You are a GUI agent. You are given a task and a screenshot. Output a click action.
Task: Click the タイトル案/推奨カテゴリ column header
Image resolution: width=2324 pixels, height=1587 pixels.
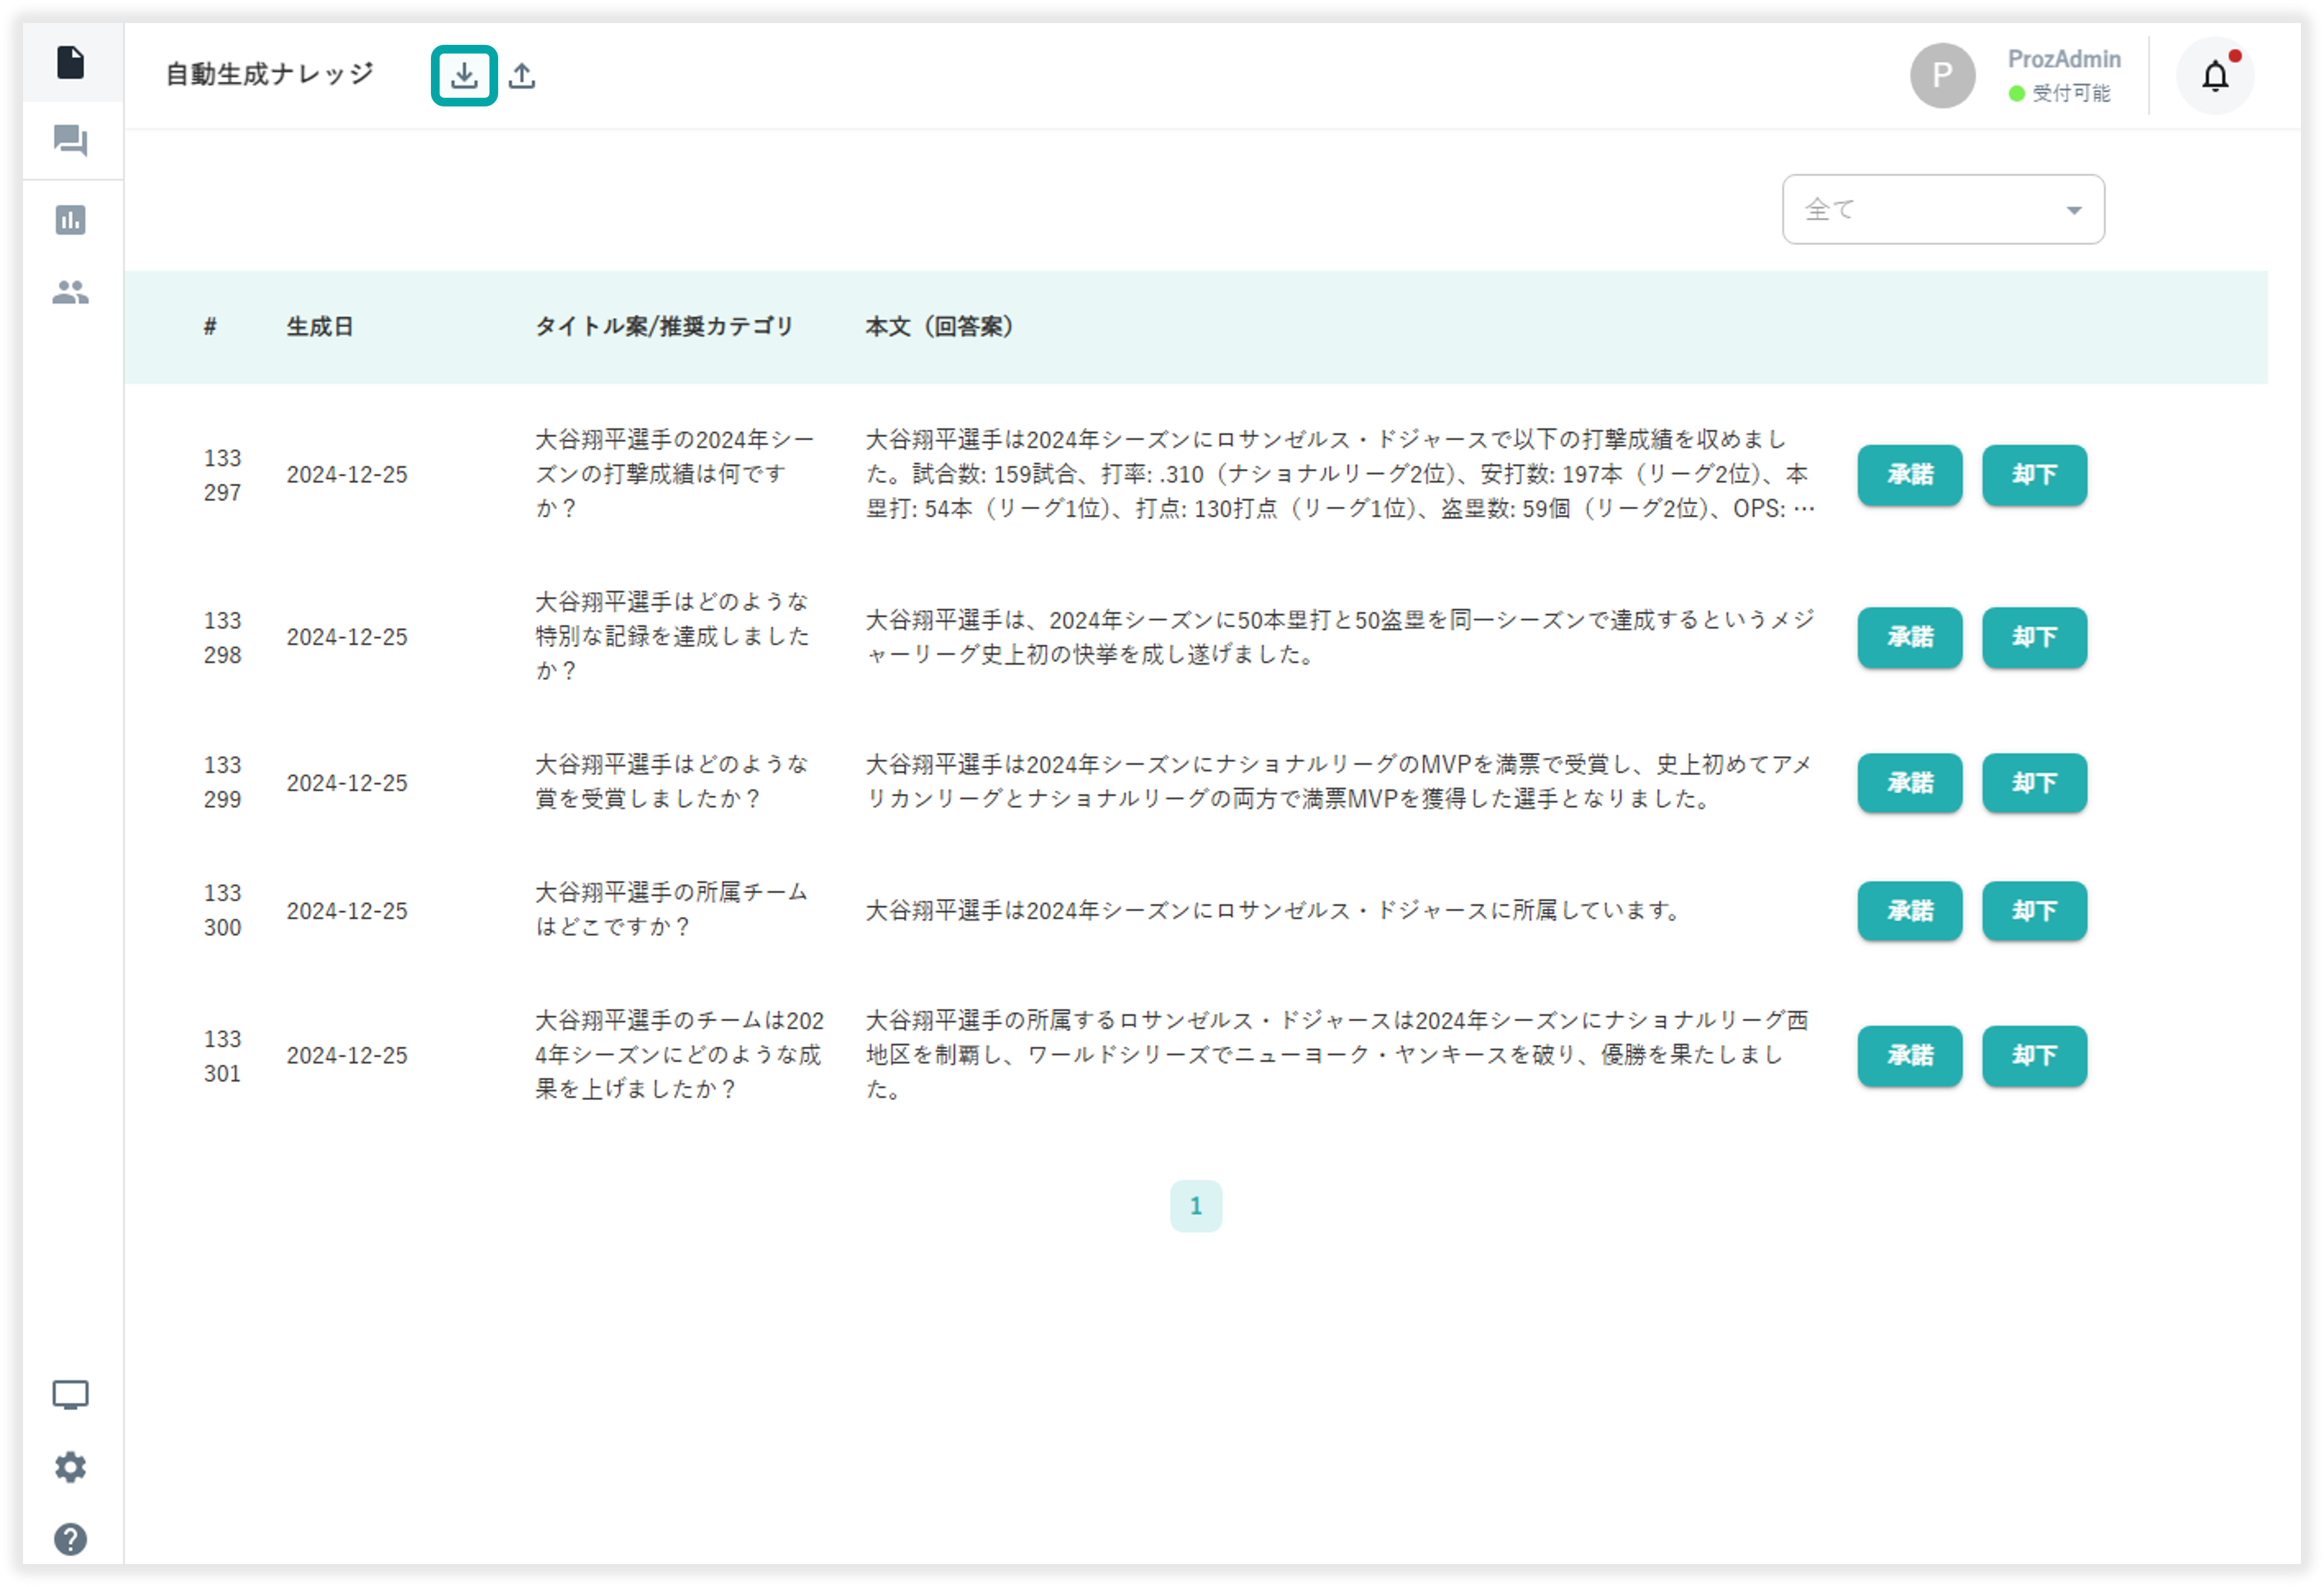(664, 326)
